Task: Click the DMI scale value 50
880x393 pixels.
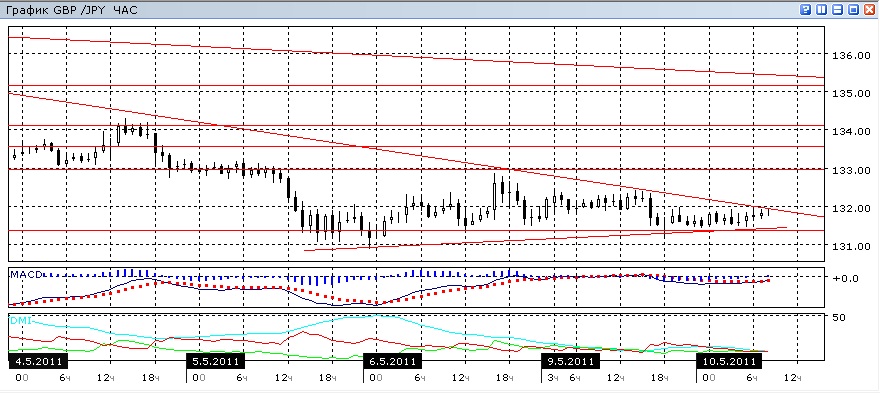Action: (x=838, y=318)
